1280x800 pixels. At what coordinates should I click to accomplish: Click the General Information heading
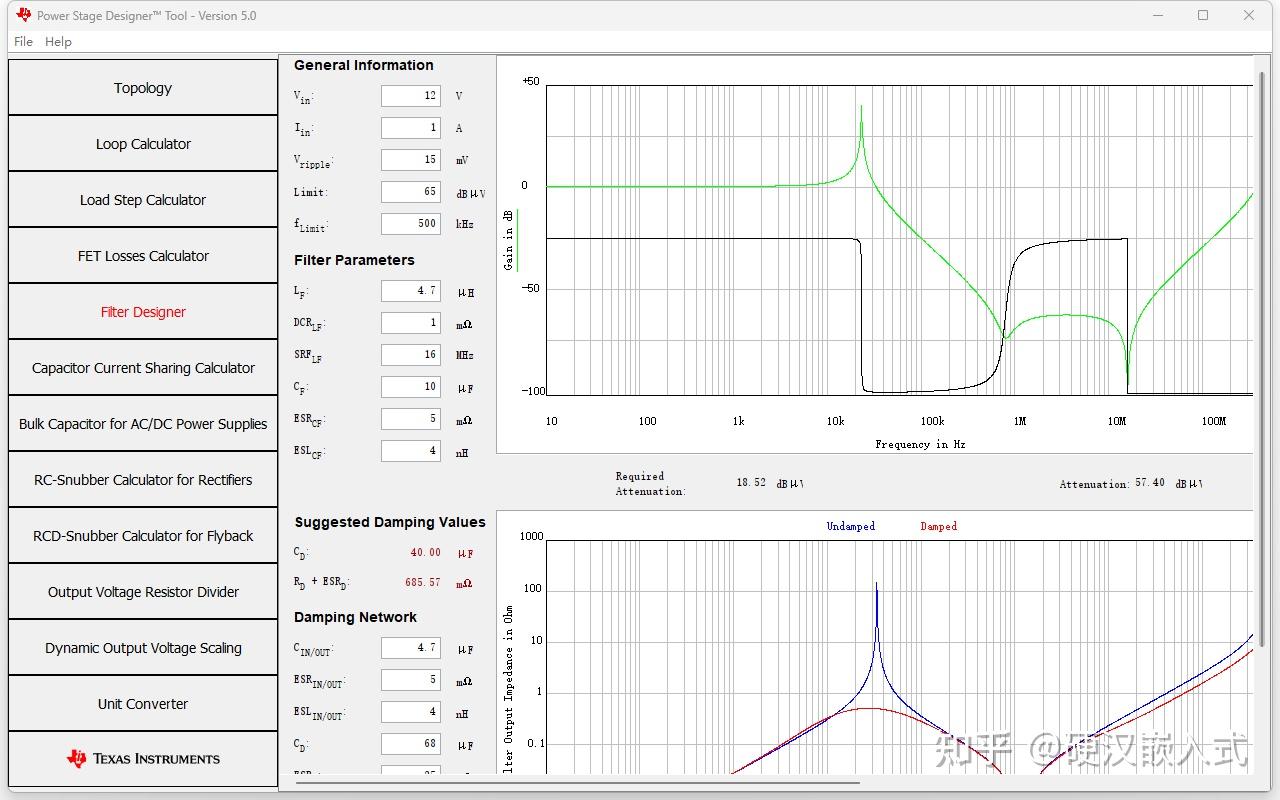[x=364, y=65]
